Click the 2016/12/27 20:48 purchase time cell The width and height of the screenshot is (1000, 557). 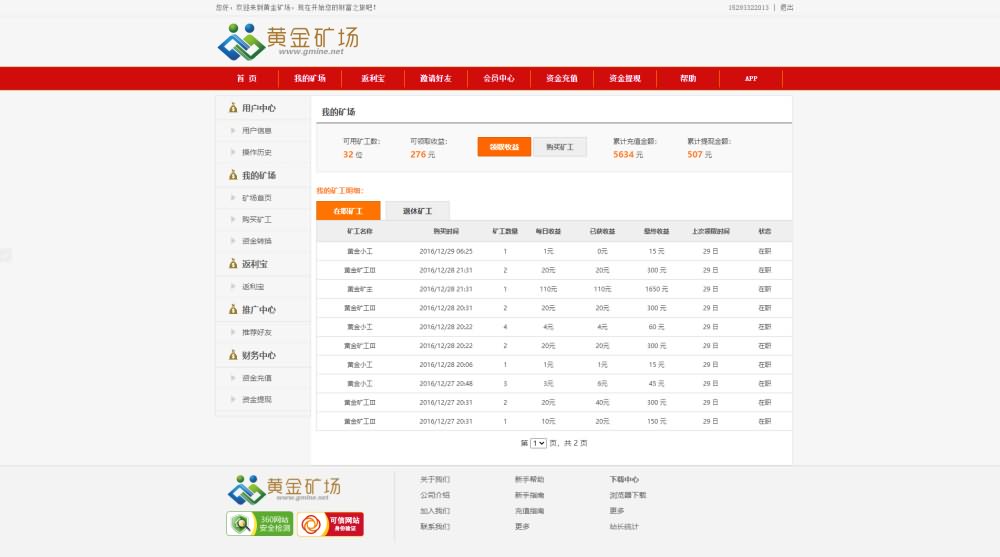pyautogui.click(x=446, y=383)
